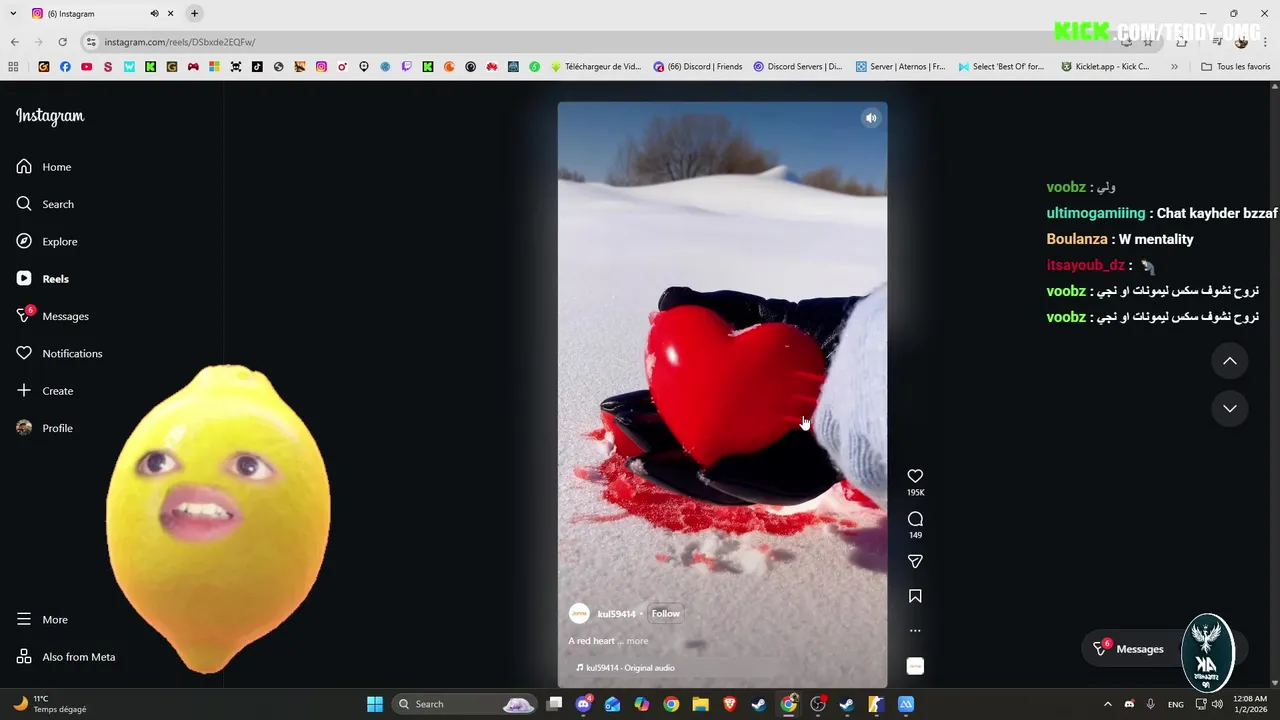Open the Discord | Friends bookmark
Screen dimensions: 1280x720
697,67
